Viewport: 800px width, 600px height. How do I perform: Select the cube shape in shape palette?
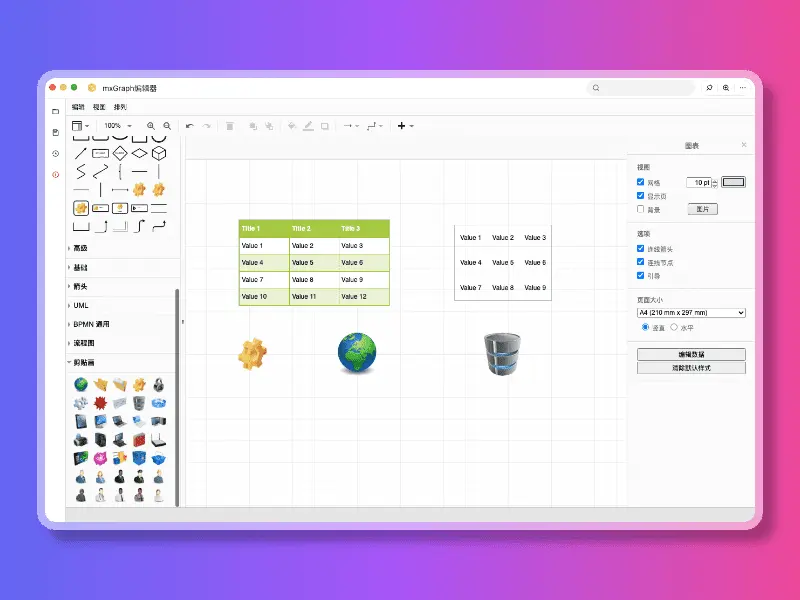(159, 153)
